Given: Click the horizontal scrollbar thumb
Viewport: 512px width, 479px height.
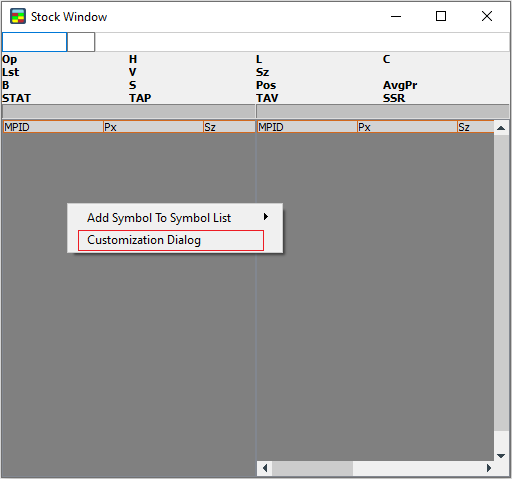Looking at the screenshot, I should point(312,468).
